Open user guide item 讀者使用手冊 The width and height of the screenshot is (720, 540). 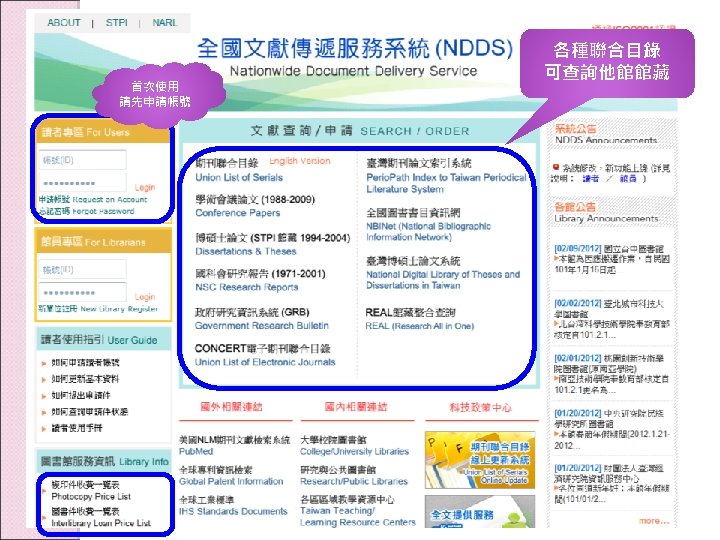pos(77,428)
